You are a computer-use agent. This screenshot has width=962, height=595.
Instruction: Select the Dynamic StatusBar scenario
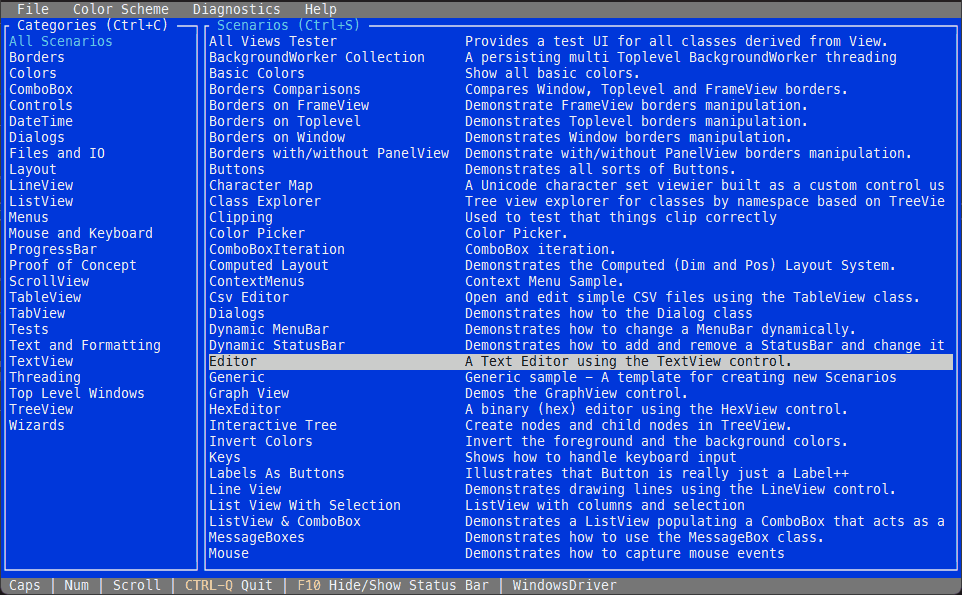(277, 344)
